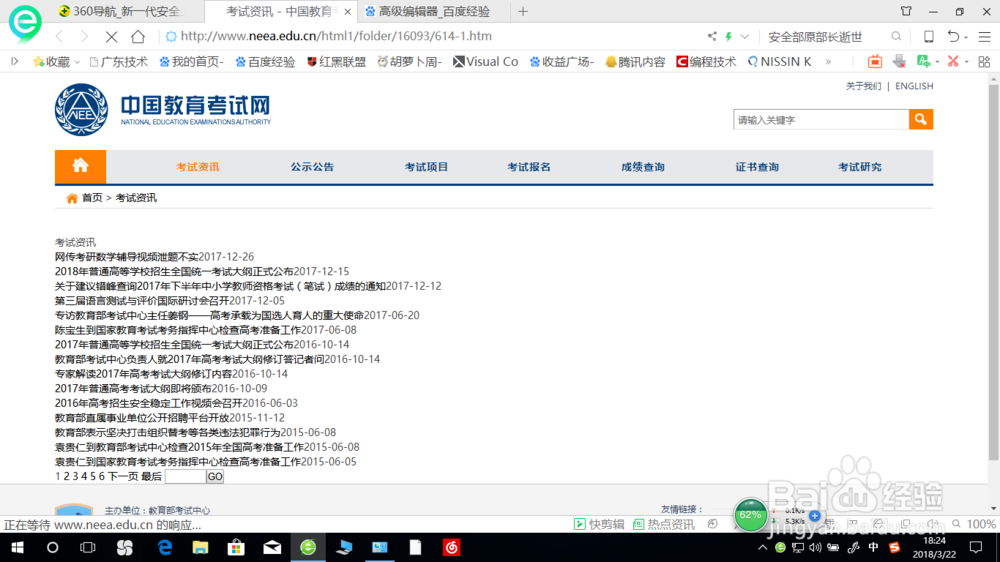
Task: Close the 考试资讯 tab
Action: coord(348,11)
